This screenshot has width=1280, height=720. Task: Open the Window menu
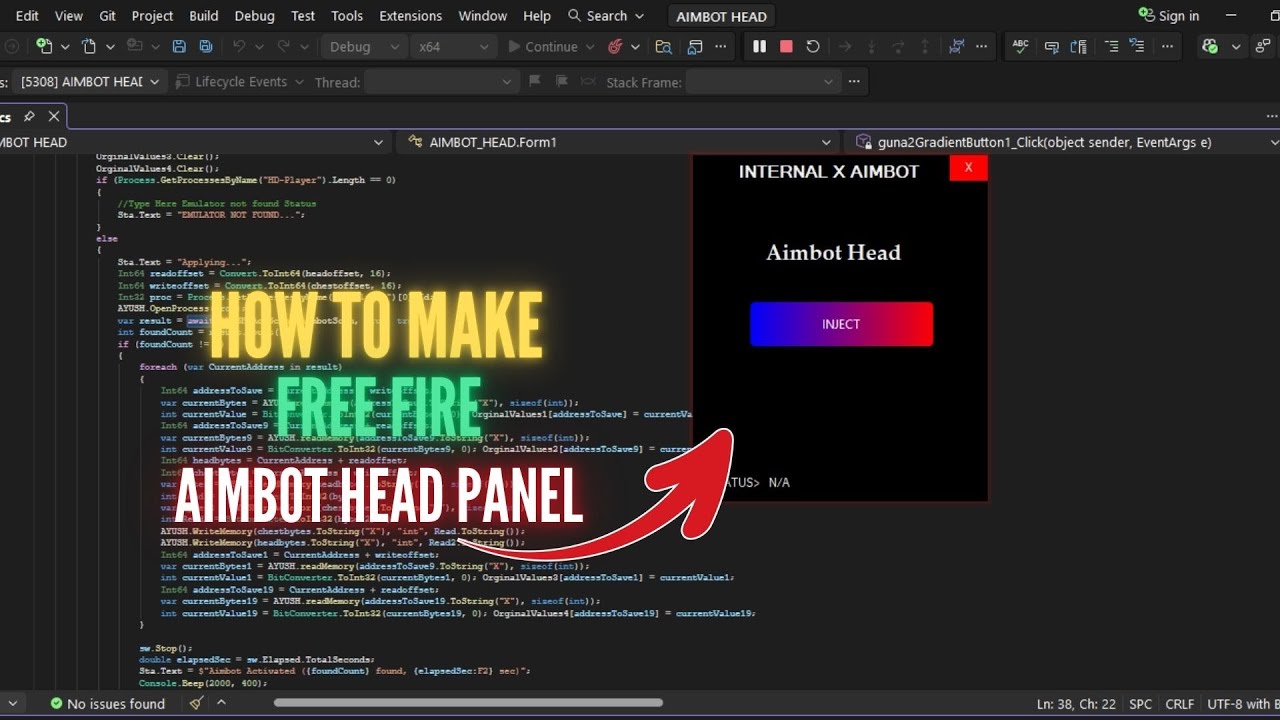[482, 16]
